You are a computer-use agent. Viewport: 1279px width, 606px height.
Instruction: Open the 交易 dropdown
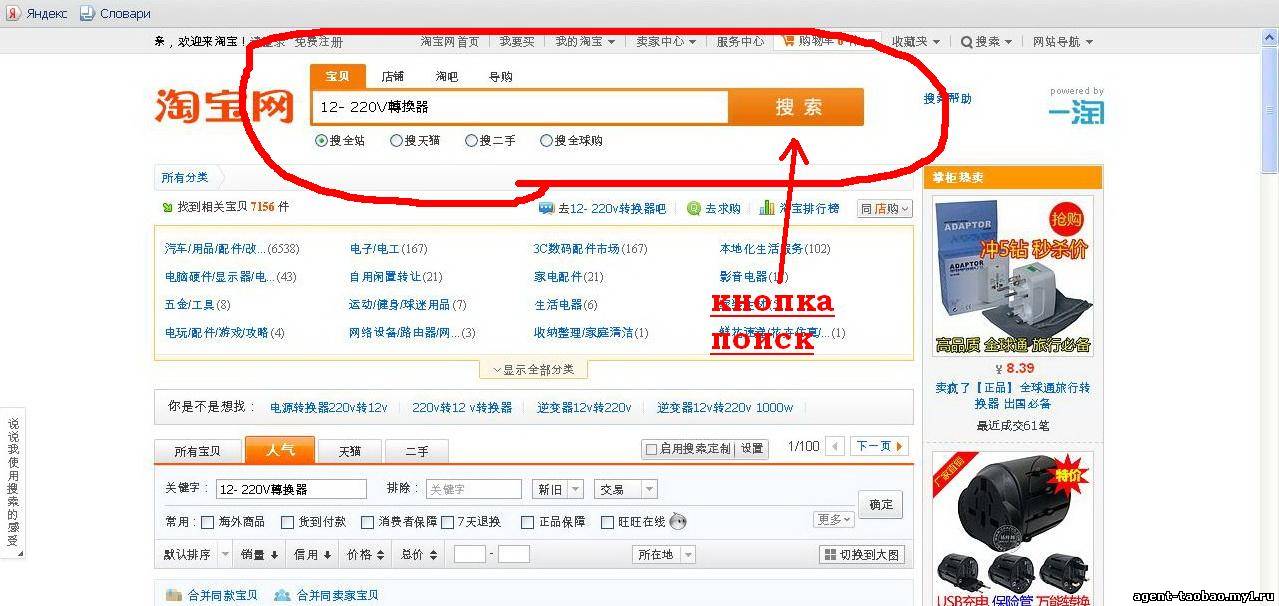(626, 489)
